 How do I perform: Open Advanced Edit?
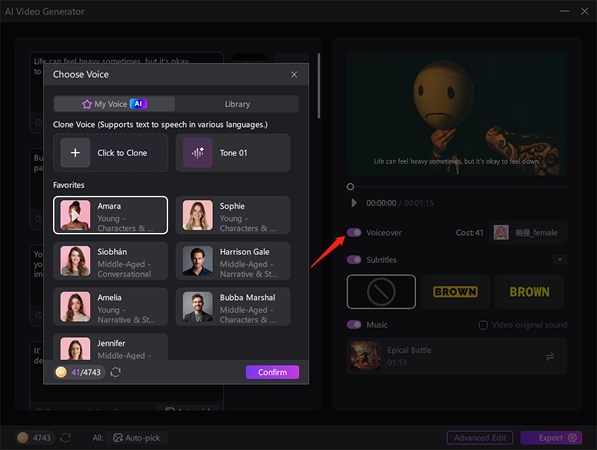pyautogui.click(x=480, y=438)
